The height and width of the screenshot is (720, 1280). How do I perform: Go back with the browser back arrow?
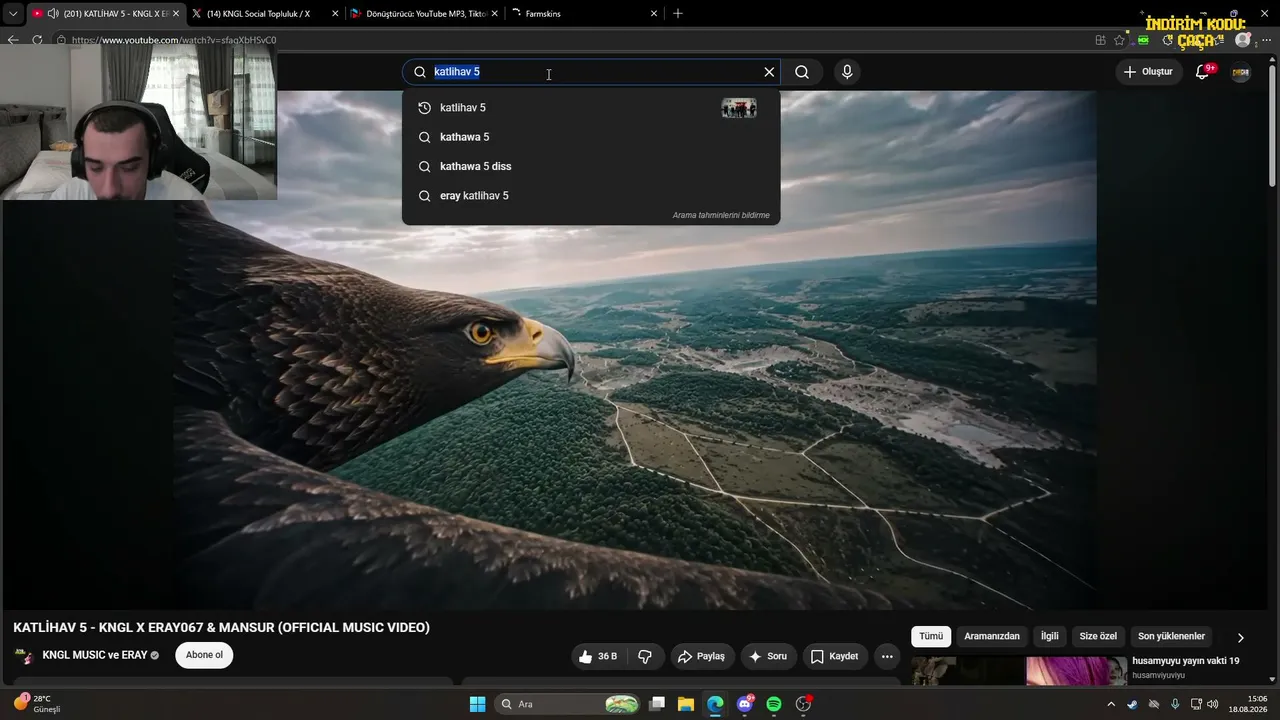coord(13,40)
